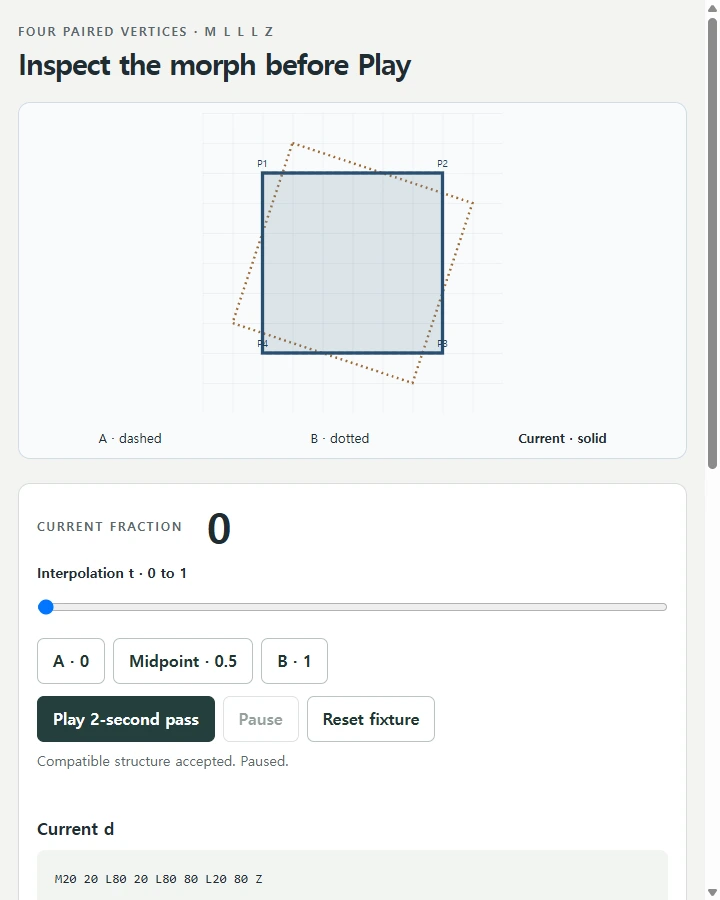Click the 'Current · solid' legend text
Screen dimensions: 720x900
click(x=562, y=439)
